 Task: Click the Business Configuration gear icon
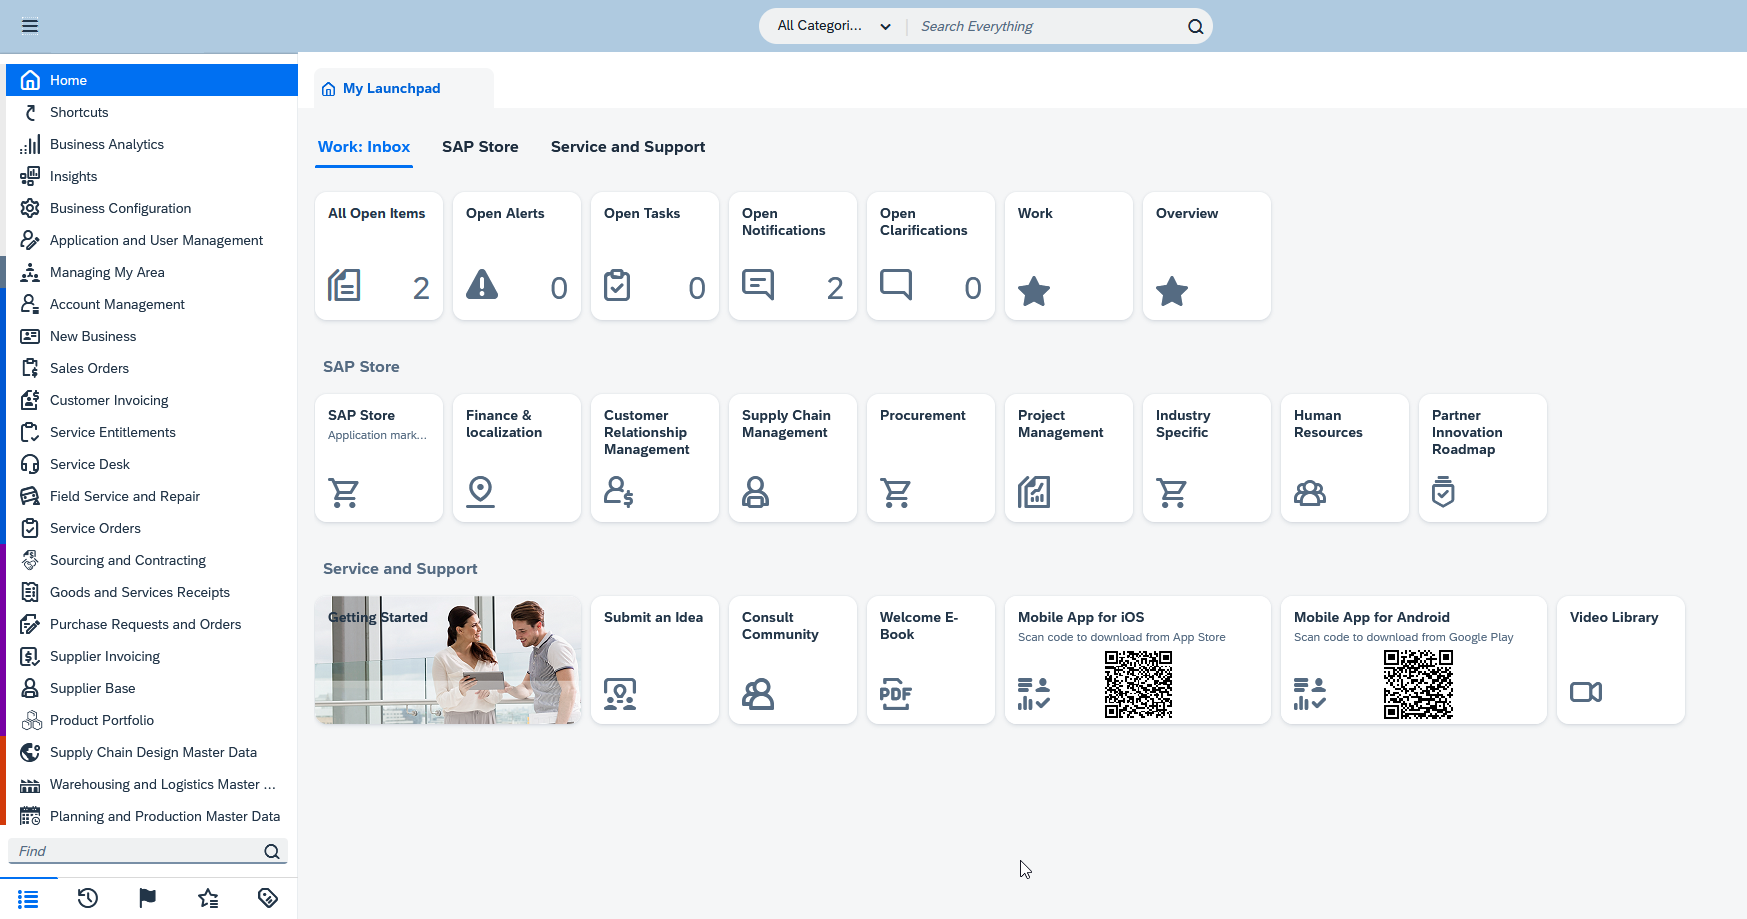(x=30, y=208)
